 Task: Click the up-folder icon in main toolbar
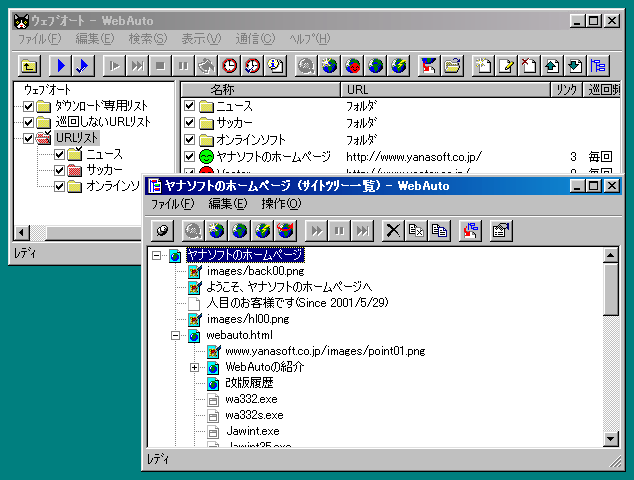[x=30, y=66]
